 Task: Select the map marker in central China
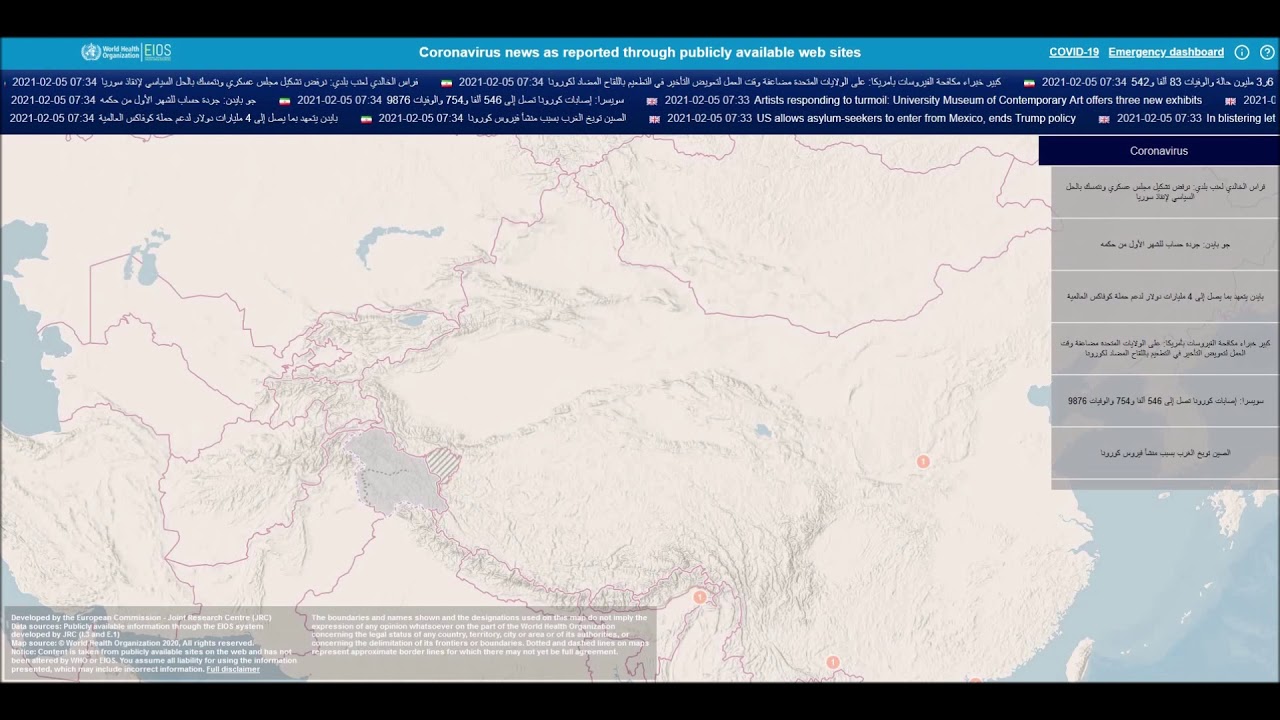(x=923, y=462)
